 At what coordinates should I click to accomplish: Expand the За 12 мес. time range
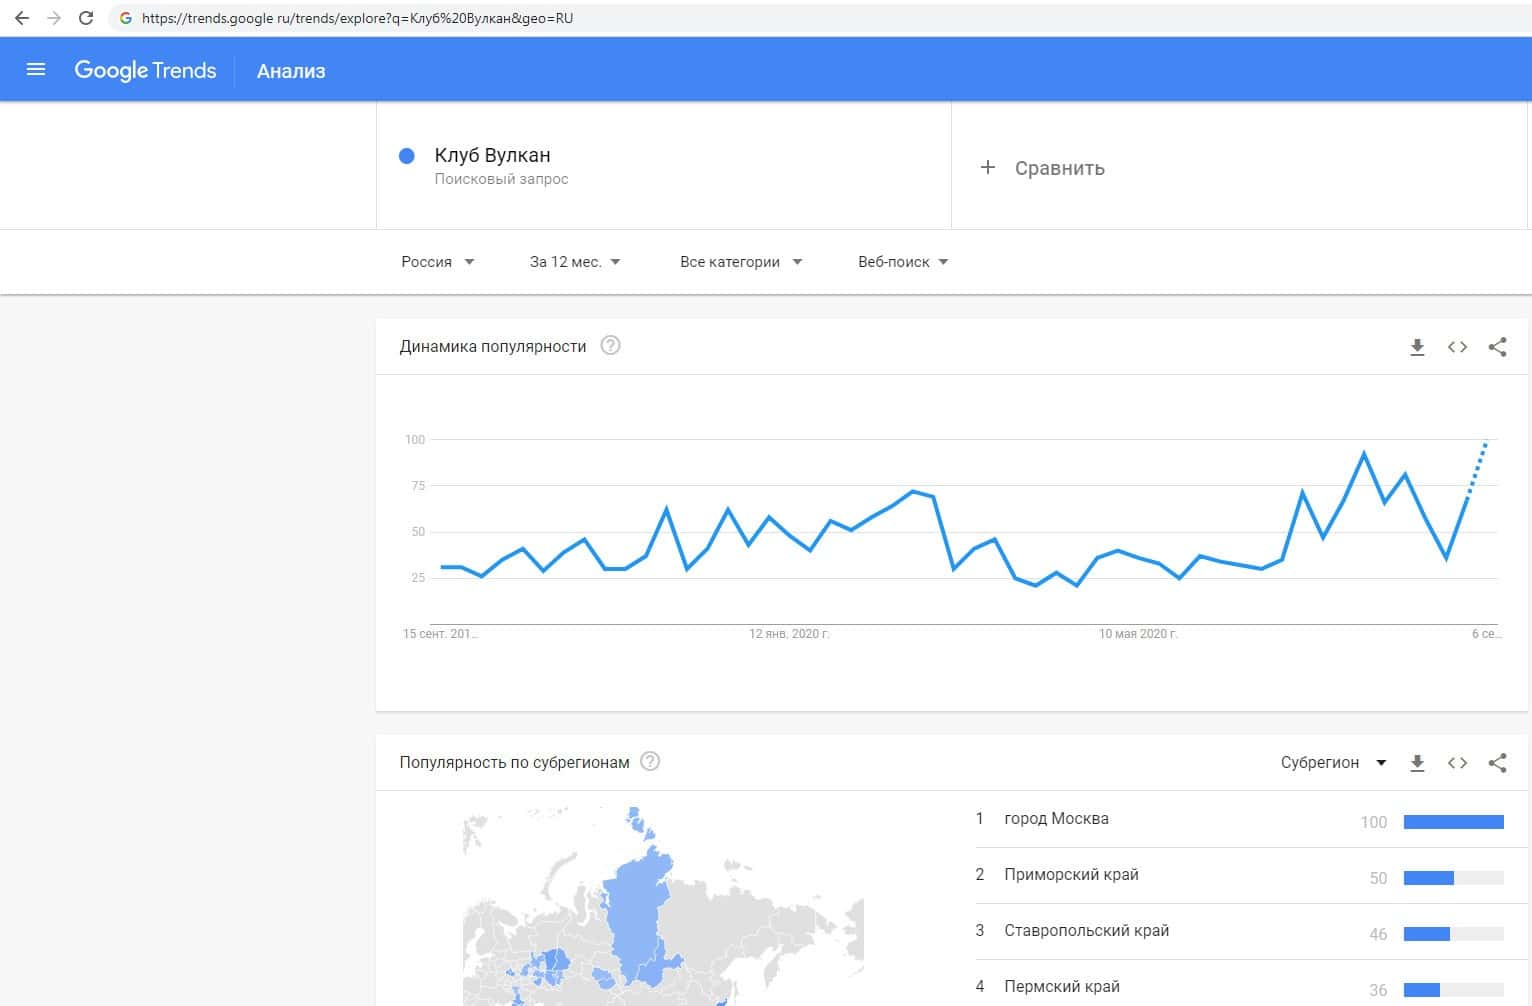click(575, 262)
